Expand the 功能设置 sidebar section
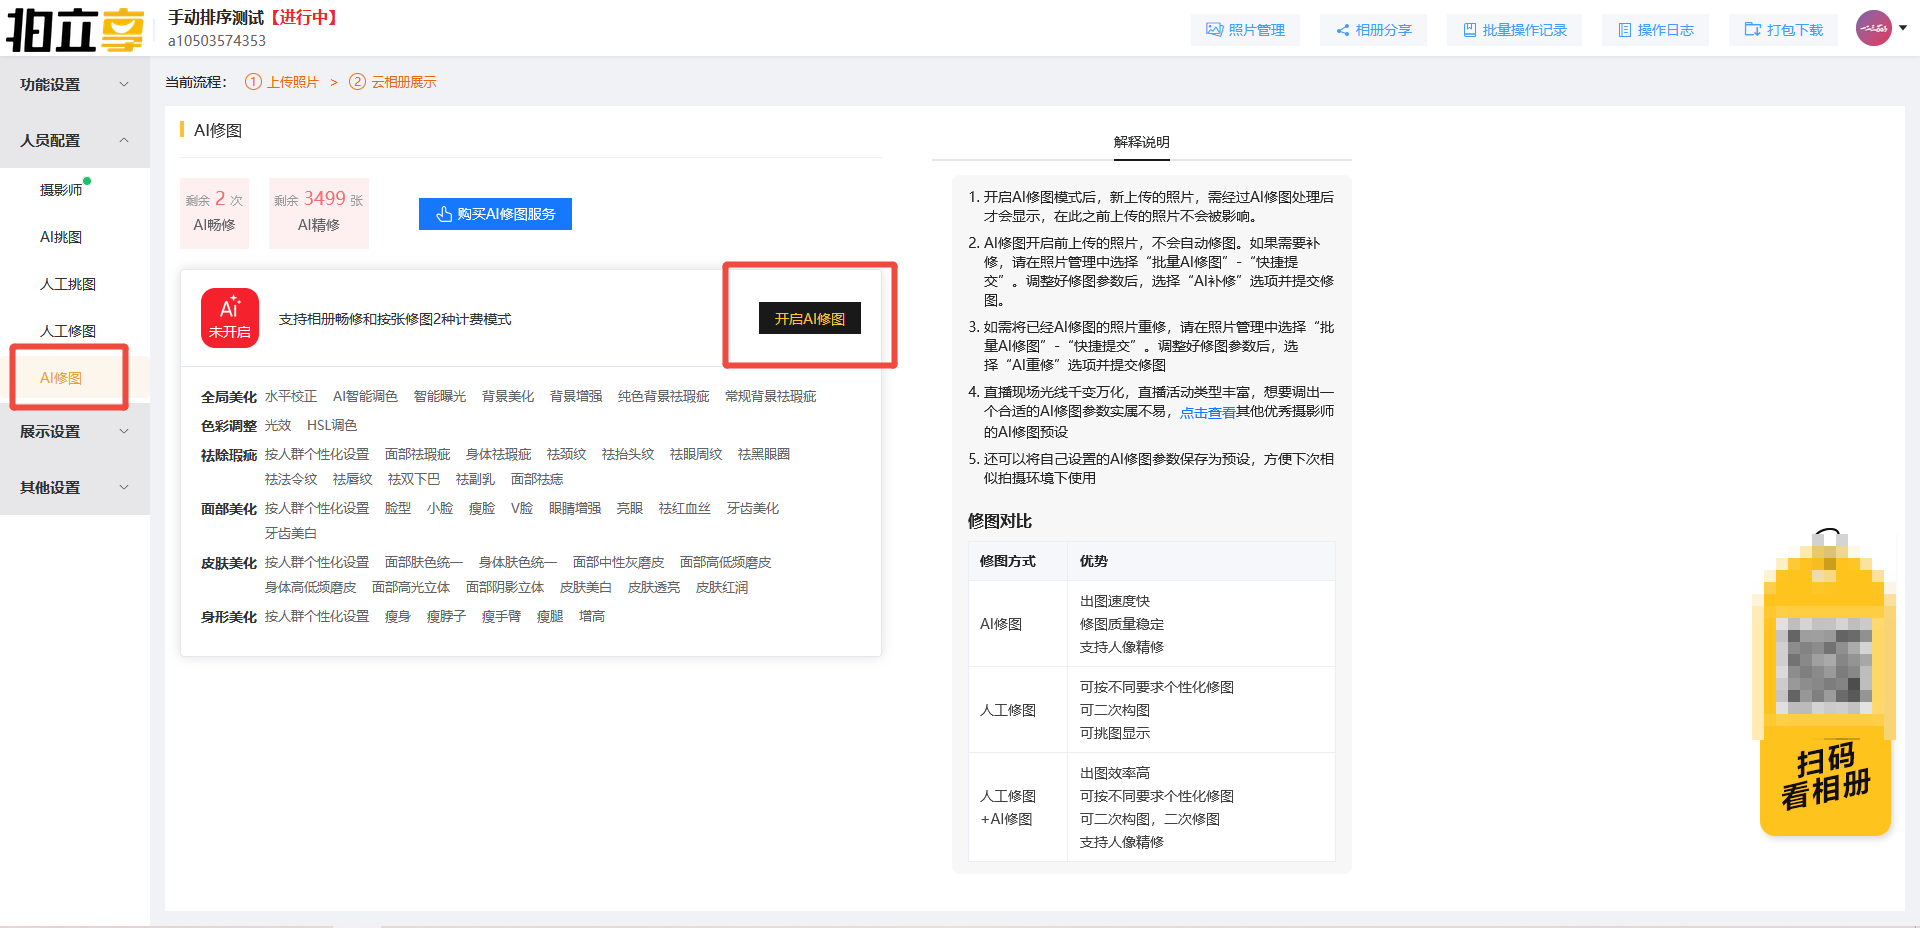This screenshot has width=1920, height=928. 74,85
